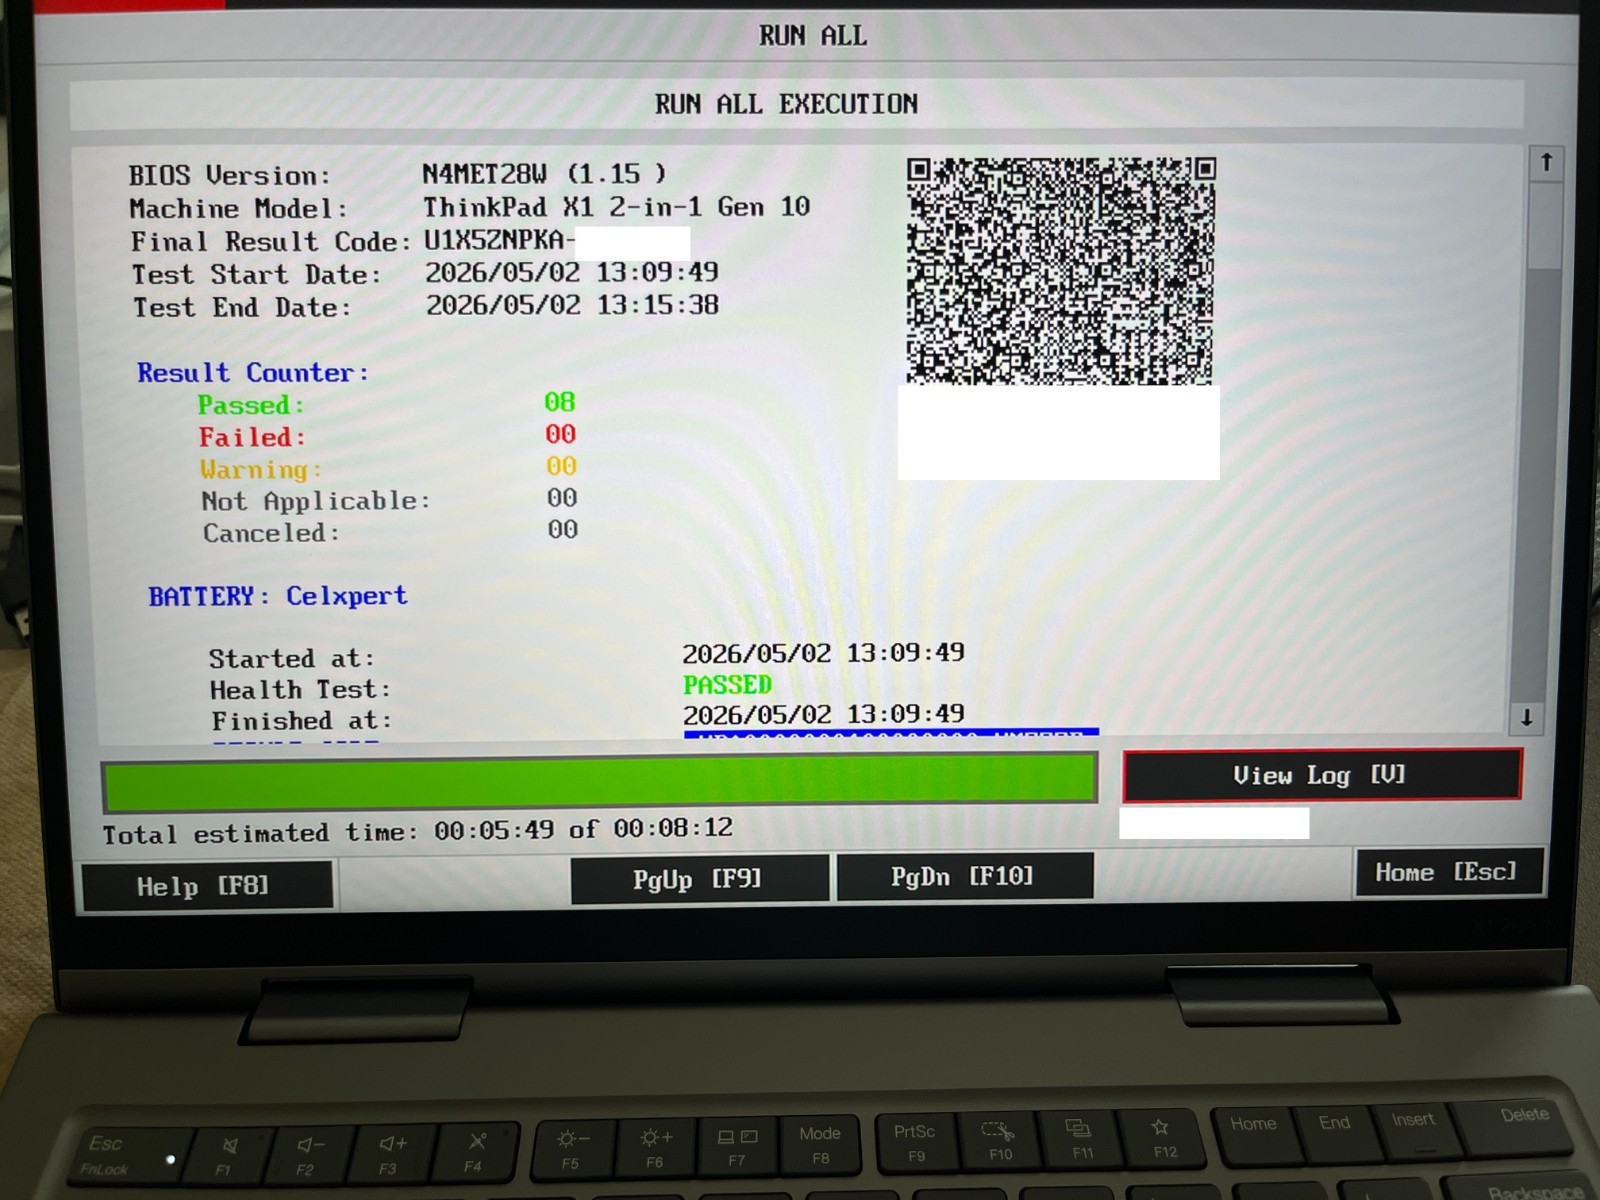This screenshot has height=1200, width=1600.
Task: Click the Finished at timestamp value
Action: click(824, 714)
